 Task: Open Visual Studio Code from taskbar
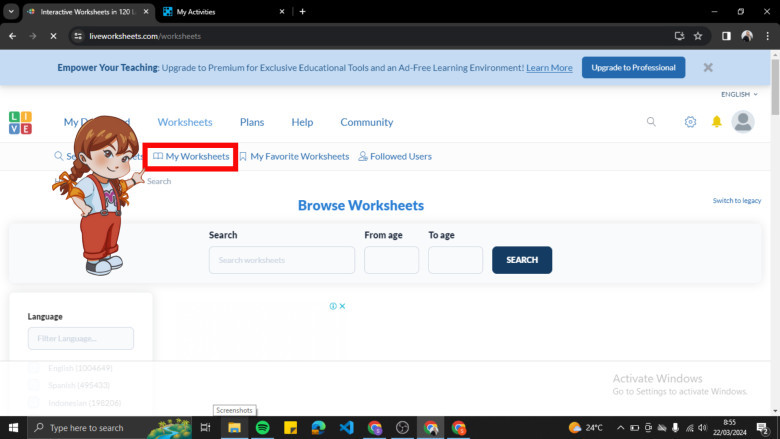click(347, 428)
